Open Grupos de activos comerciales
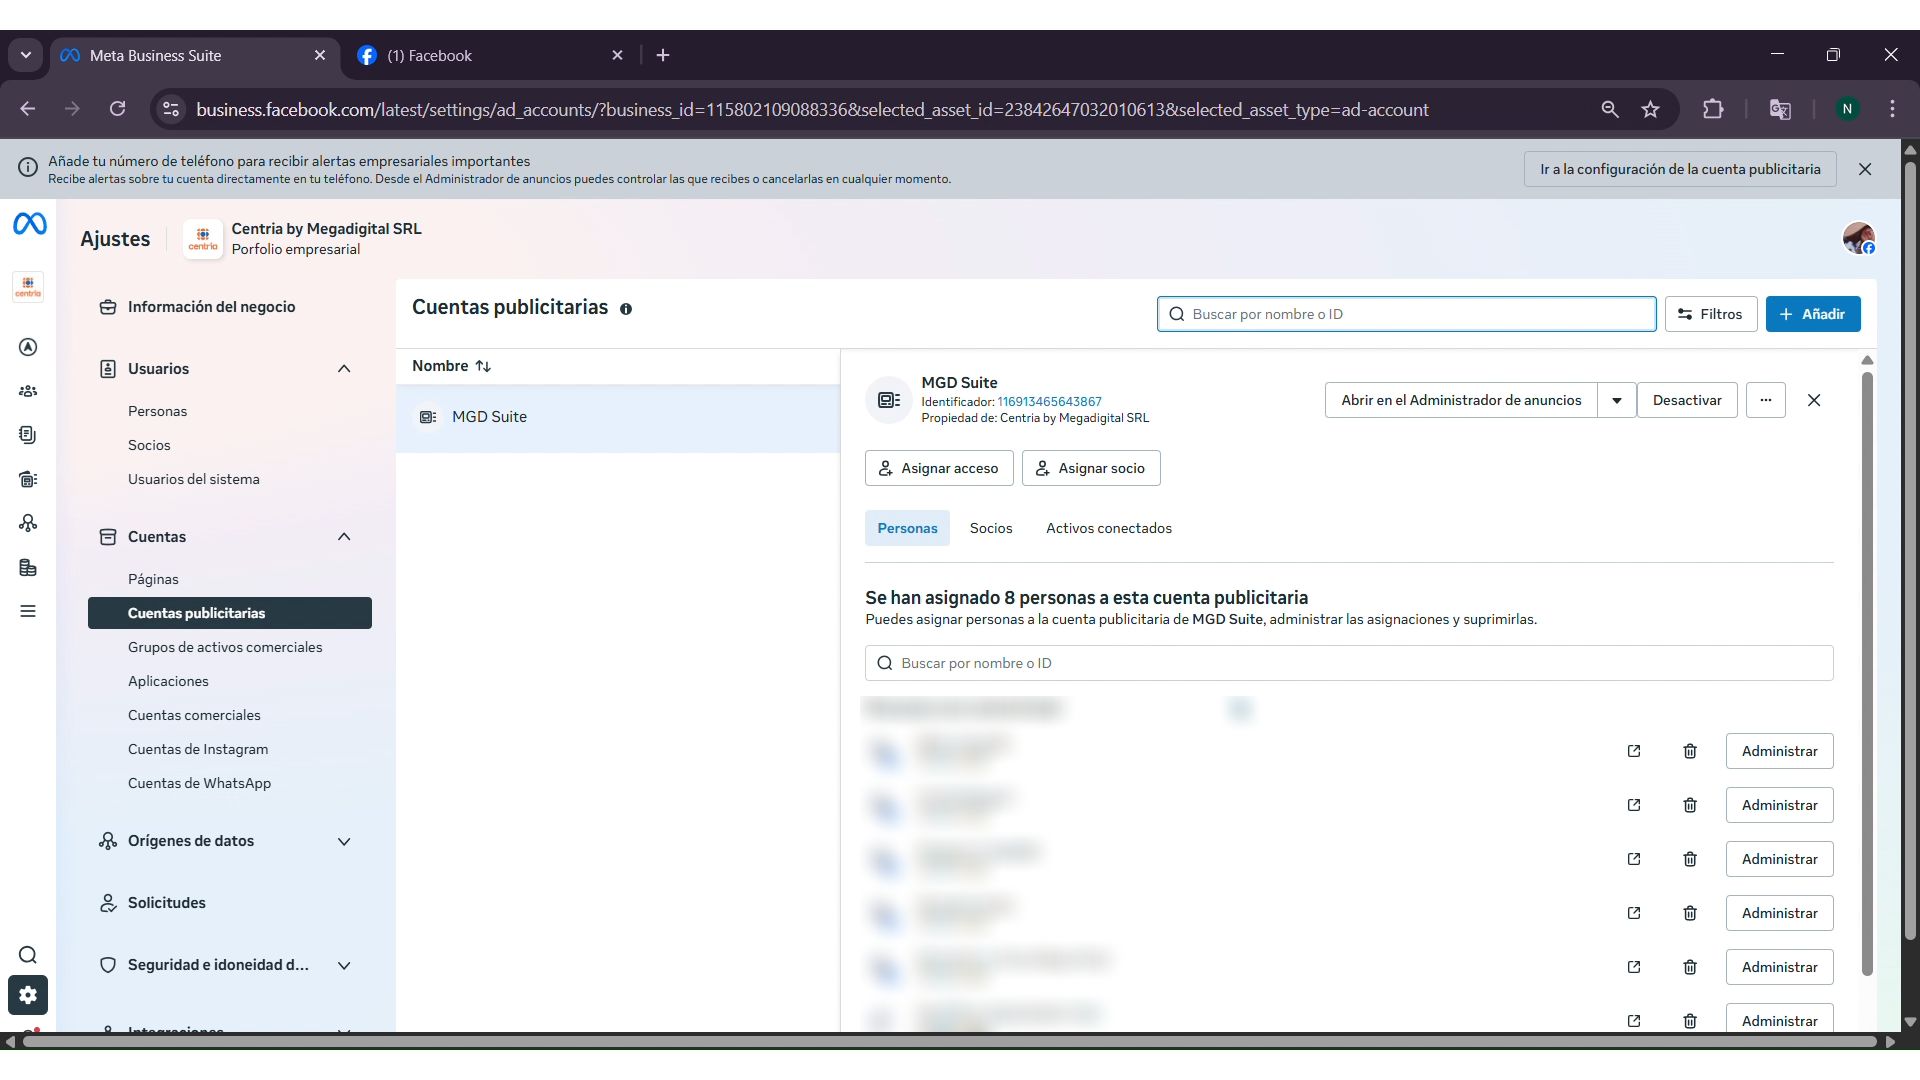 225,647
